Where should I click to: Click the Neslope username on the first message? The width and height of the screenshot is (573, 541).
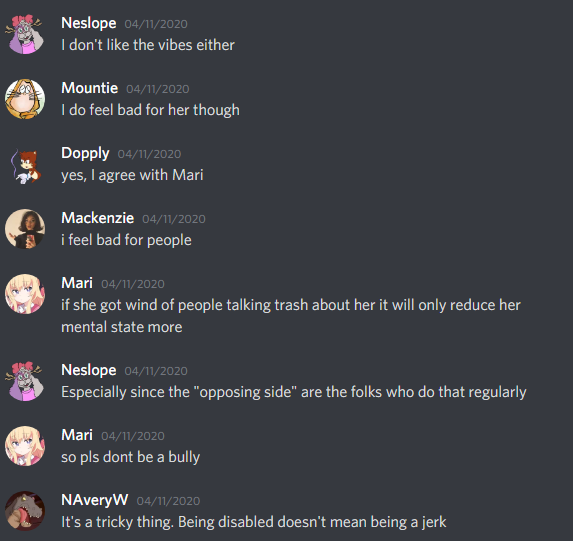[x=89, y=23]
